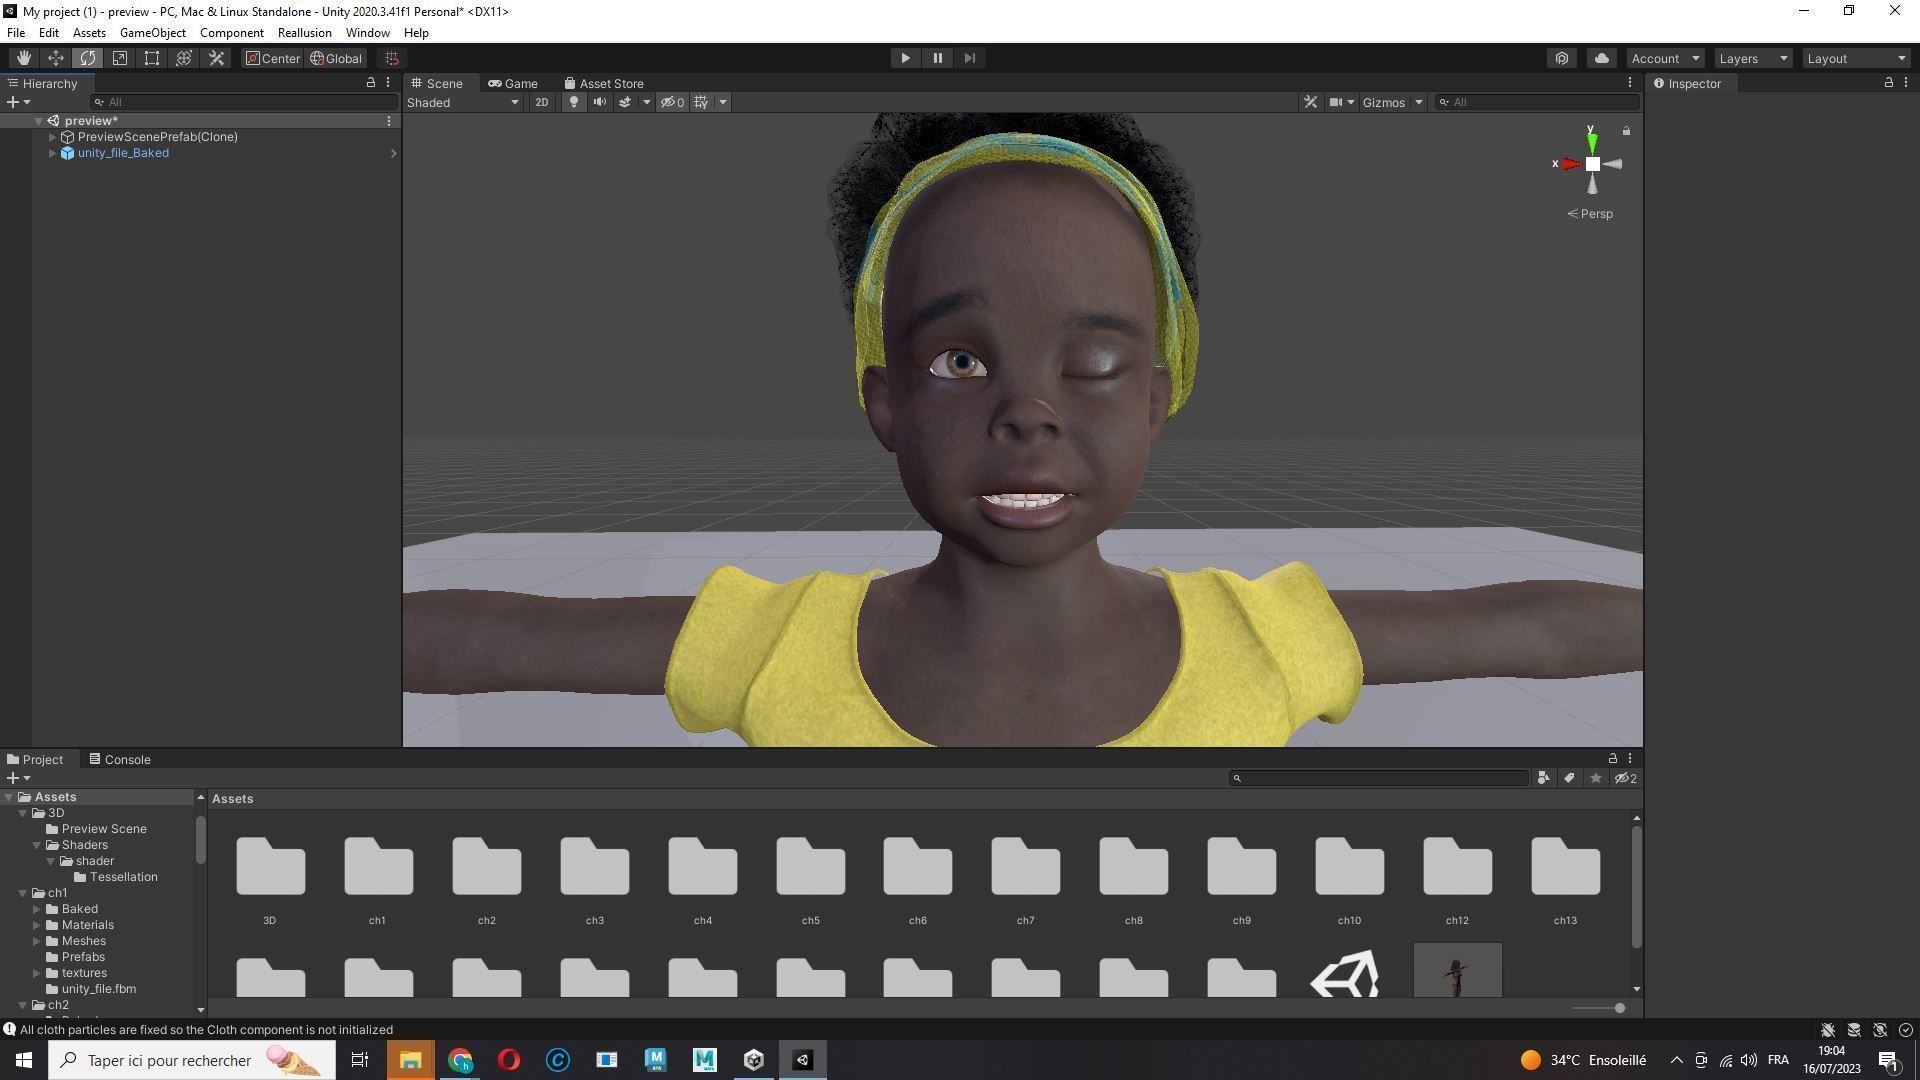
Task: Open the Gizmos dropdown
Action: click(x=1391, y=102)
